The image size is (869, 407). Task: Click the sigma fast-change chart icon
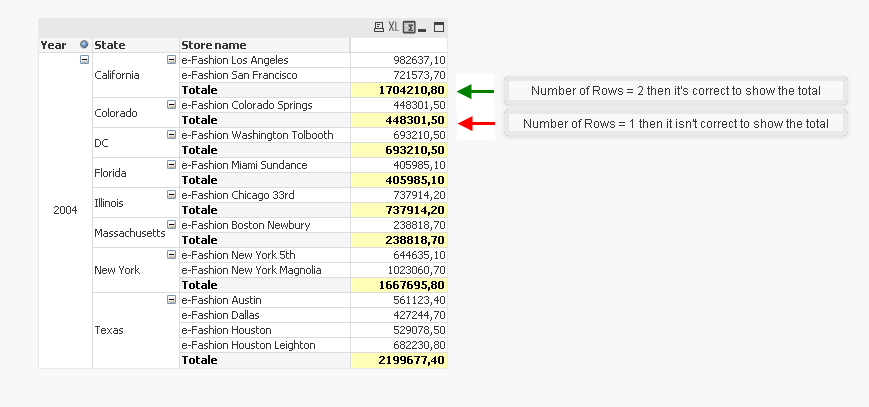pos(408,27)
